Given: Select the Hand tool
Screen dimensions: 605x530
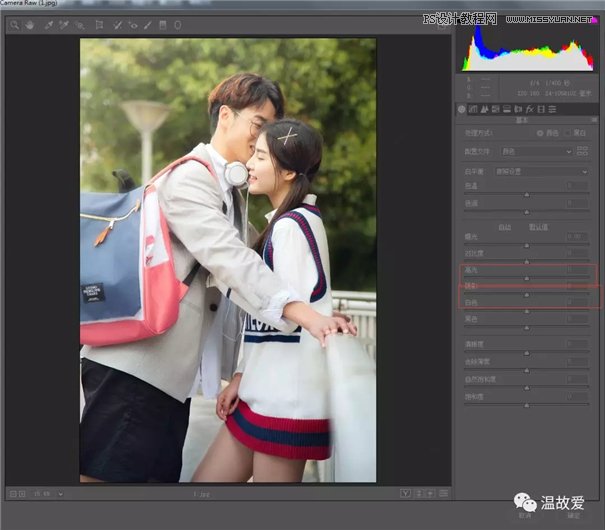Looking at the screenshot, I should (x=29, y=24).
